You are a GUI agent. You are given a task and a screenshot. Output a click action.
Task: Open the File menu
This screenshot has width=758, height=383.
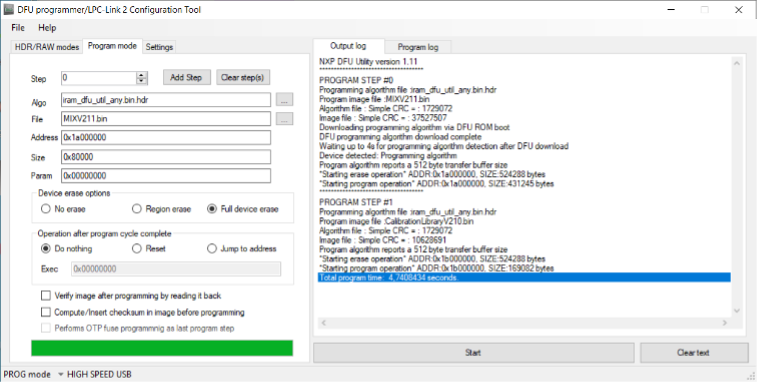18,28
